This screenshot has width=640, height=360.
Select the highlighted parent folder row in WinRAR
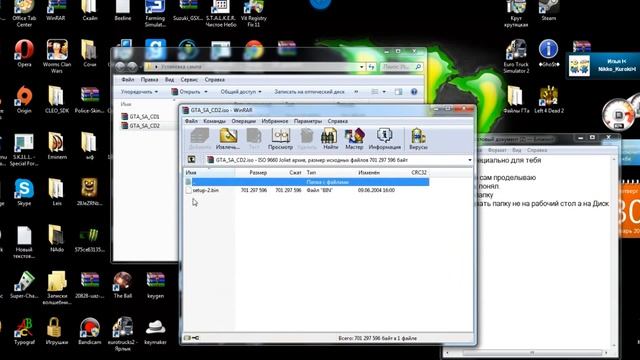(x=306, y=182)
